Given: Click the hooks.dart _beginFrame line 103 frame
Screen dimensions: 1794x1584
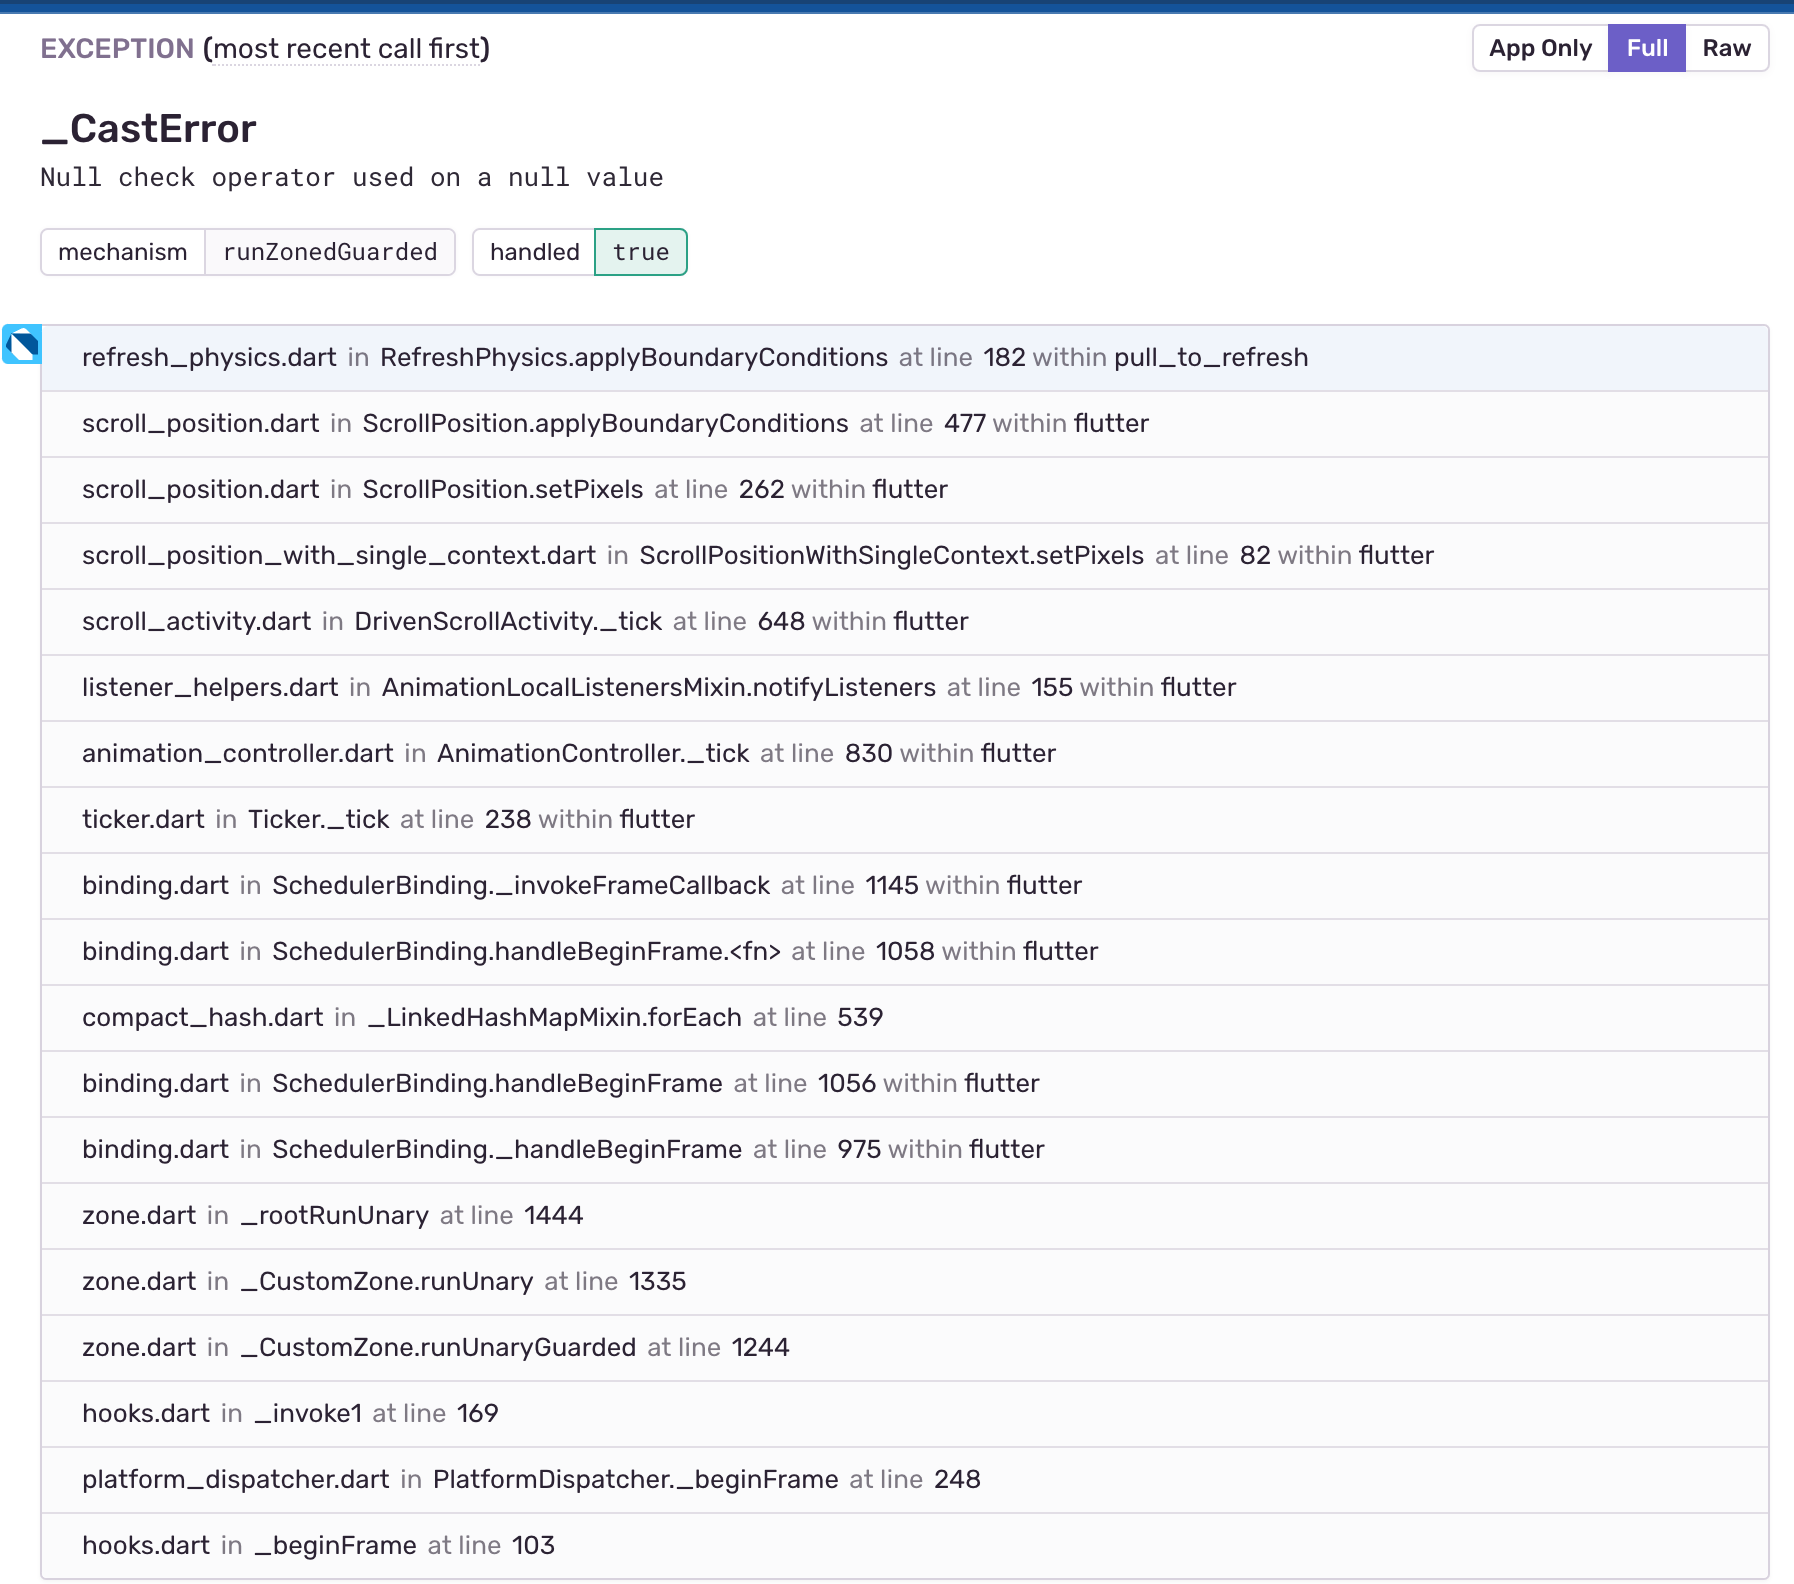Looking at the screenshot, I should coord(904,1546).
